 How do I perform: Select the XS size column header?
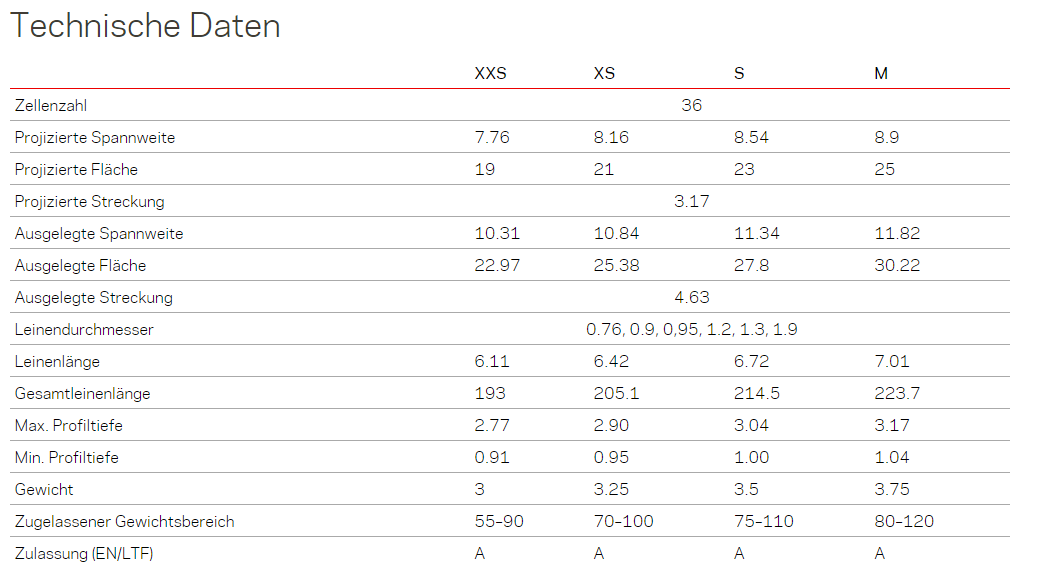(604, 73)
